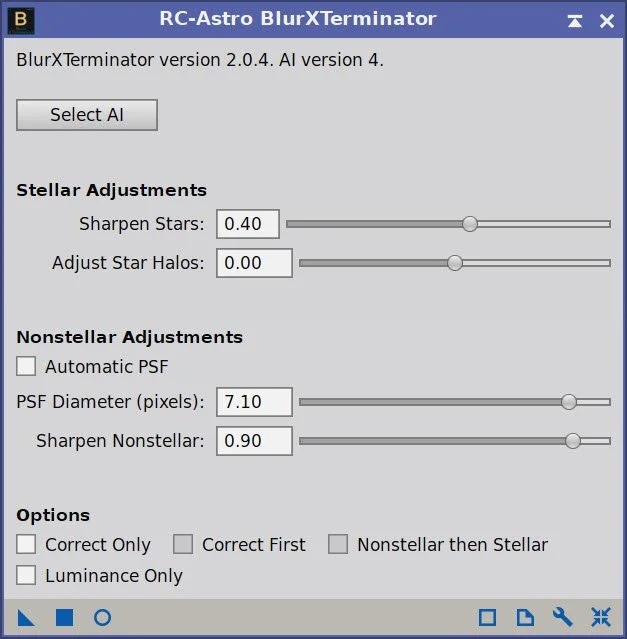The image size is (627, 639).
Task: Click the Sharpen Stars value field
Action: [248, 224]
